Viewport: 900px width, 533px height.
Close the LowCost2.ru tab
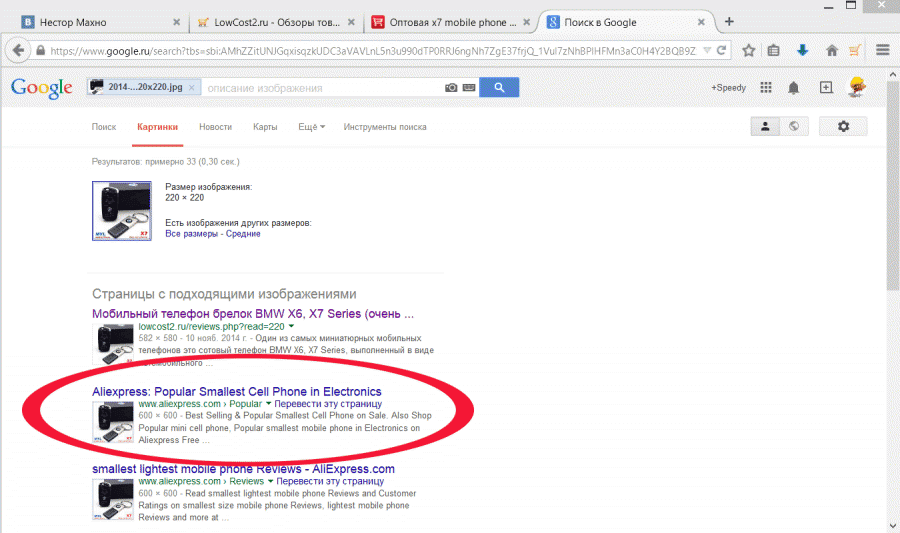[351, 22]
